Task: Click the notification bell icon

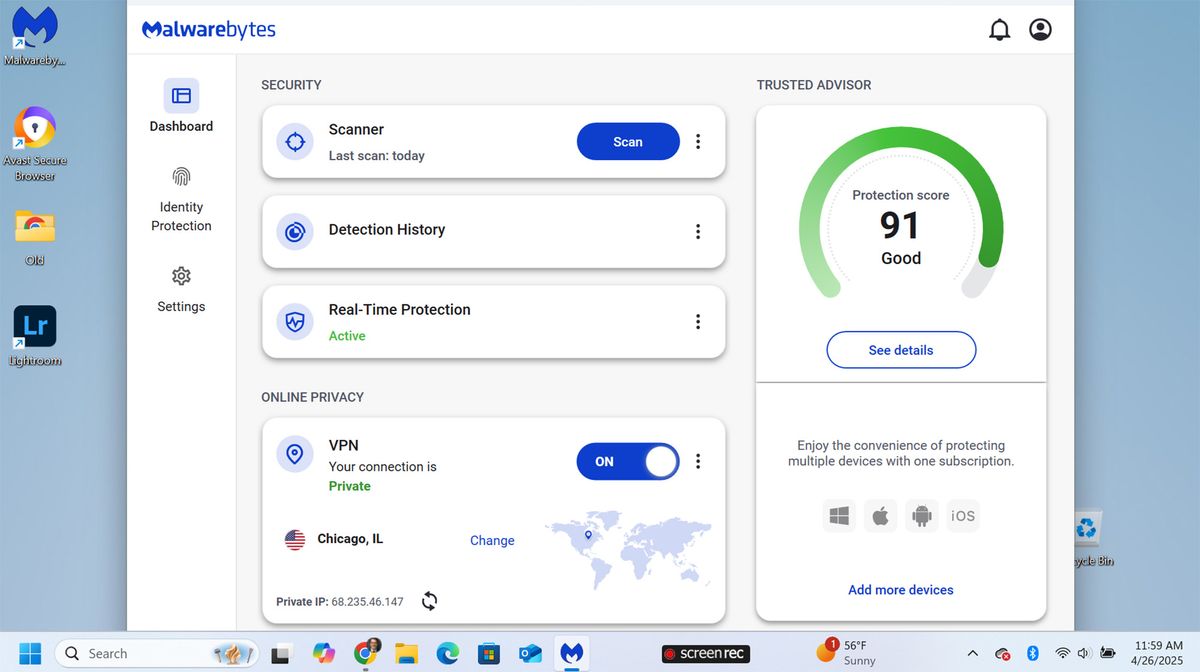Action: [x=999, y=30]
